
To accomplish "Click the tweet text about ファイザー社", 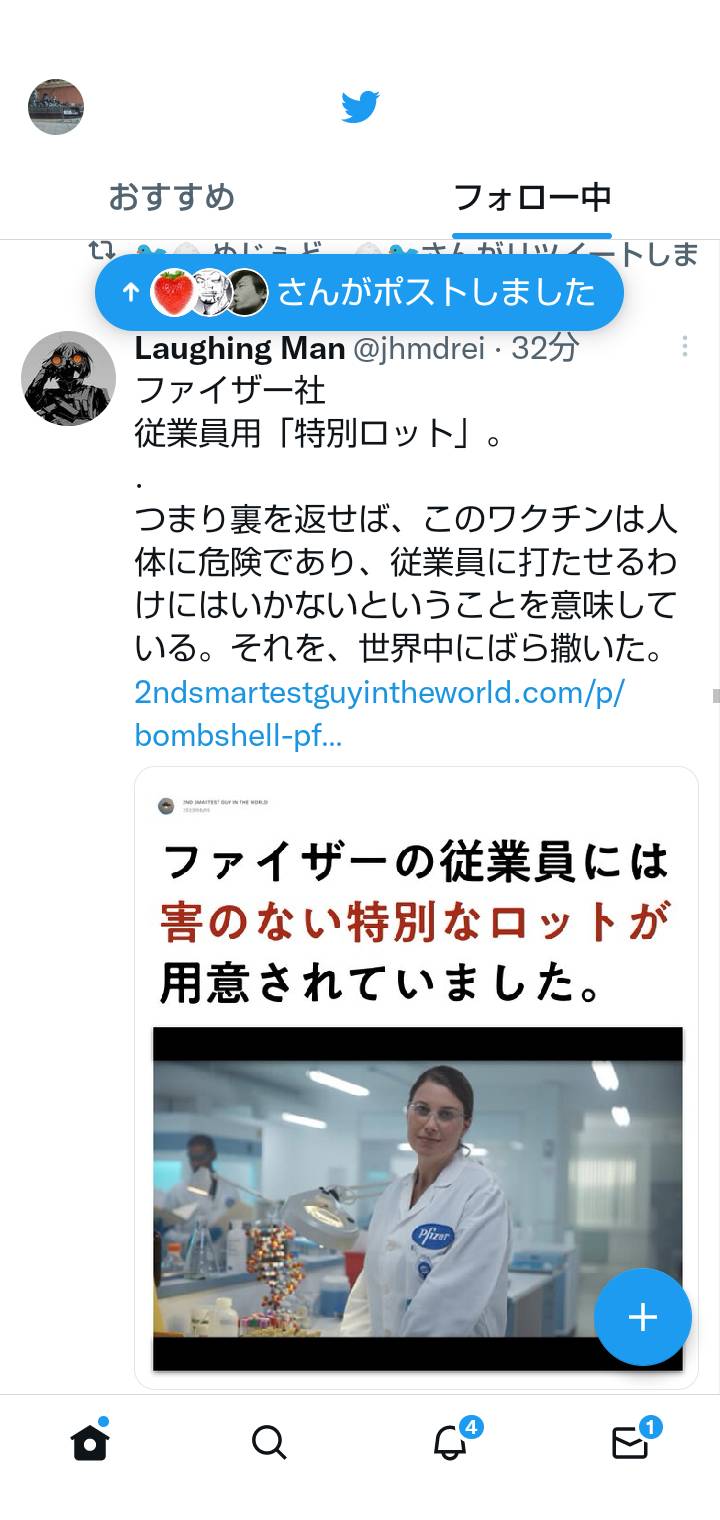I will (x=406, y=518).
